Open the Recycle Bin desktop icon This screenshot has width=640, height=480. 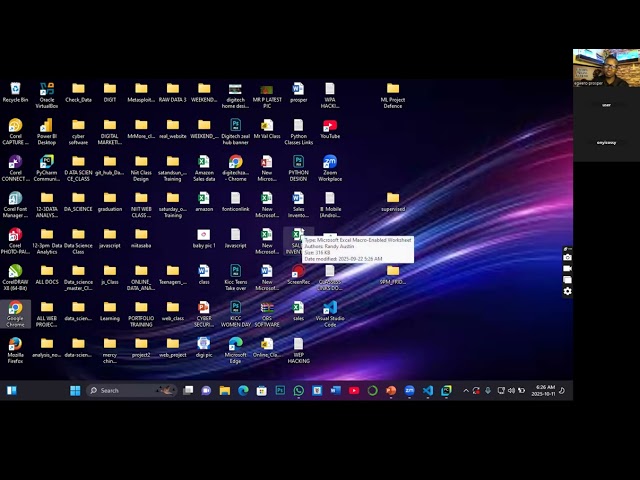pyautogui.click(x=15, y=90)
